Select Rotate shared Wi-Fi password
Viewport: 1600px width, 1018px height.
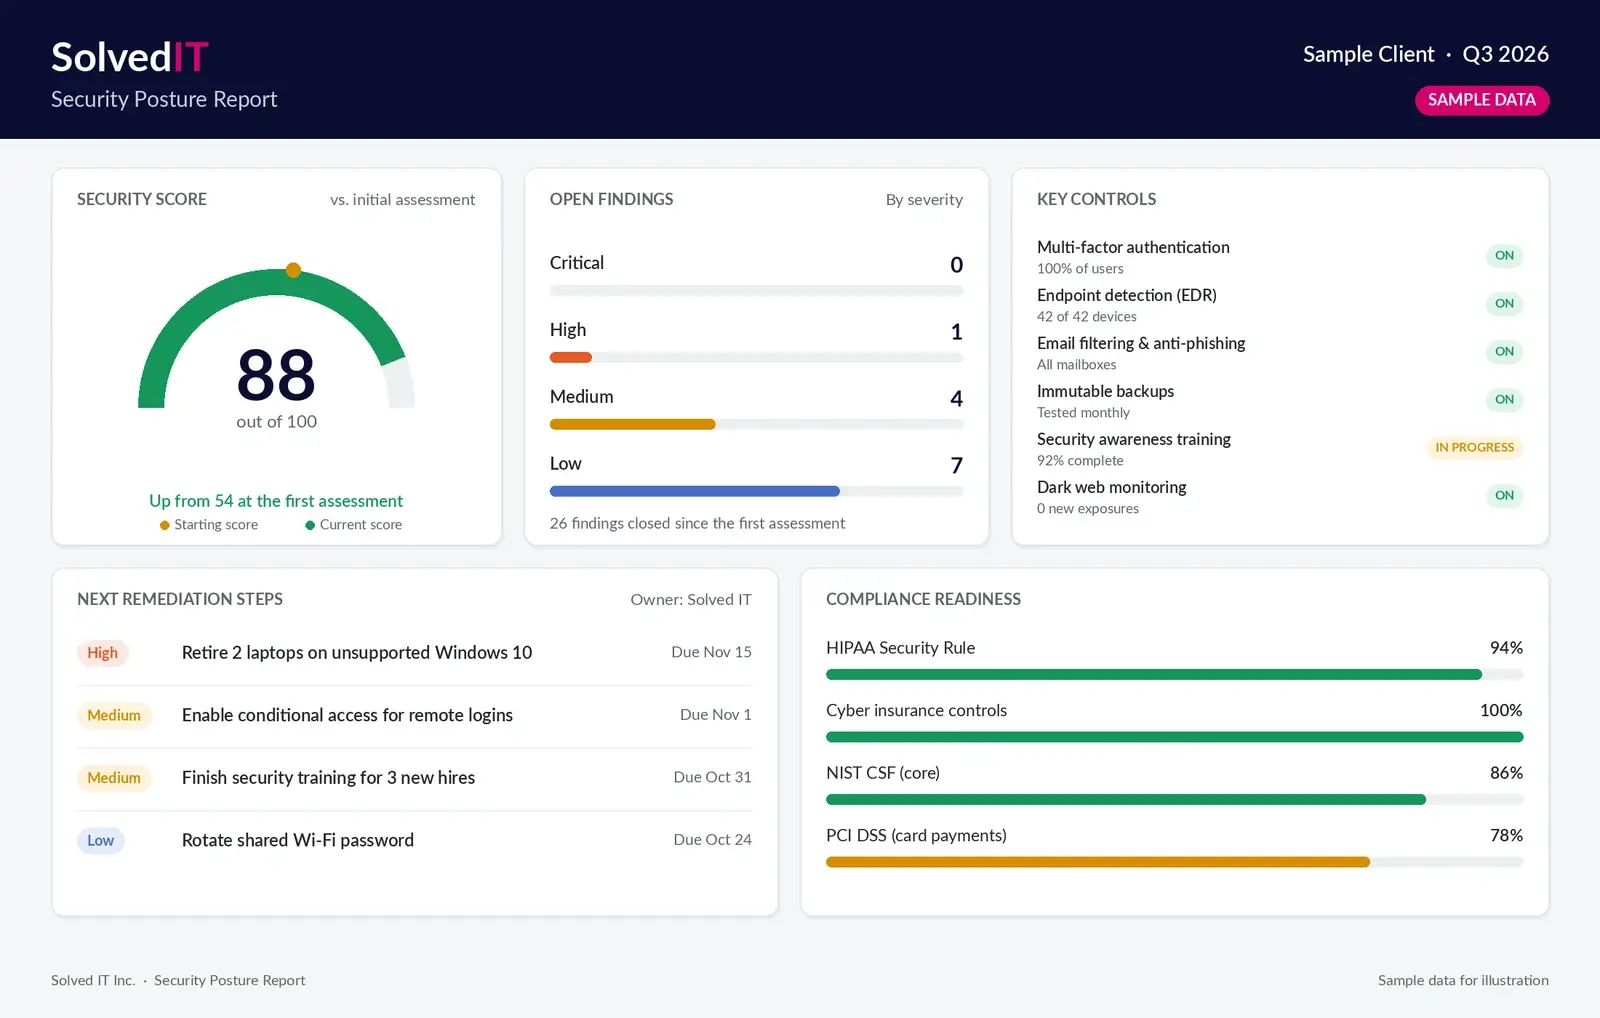tap(298, 840)
